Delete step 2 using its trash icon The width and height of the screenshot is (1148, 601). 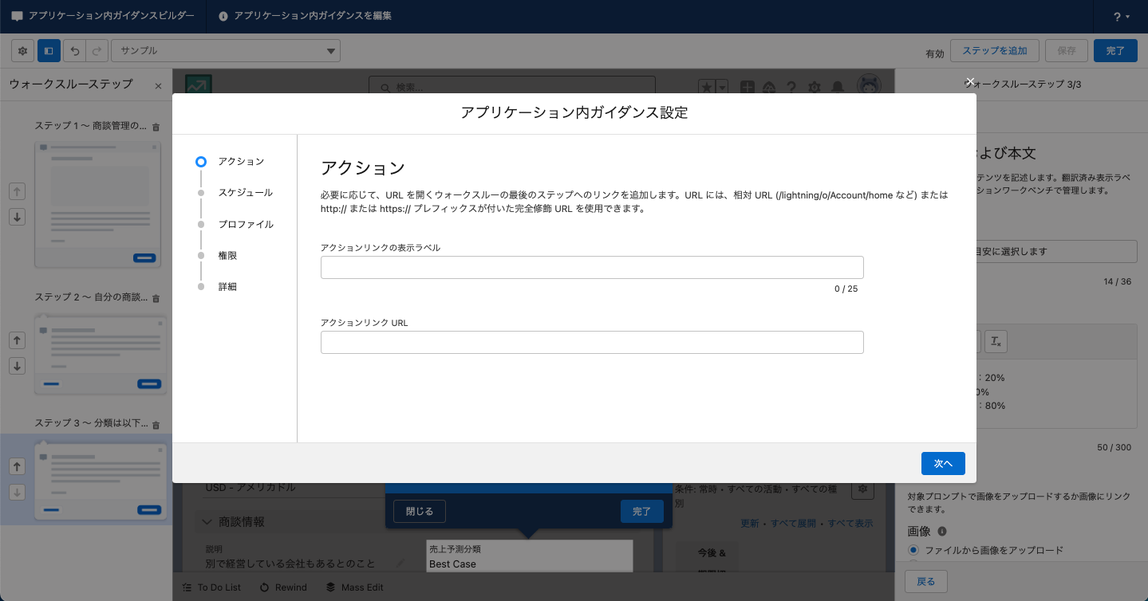click(x=155, y=298)
